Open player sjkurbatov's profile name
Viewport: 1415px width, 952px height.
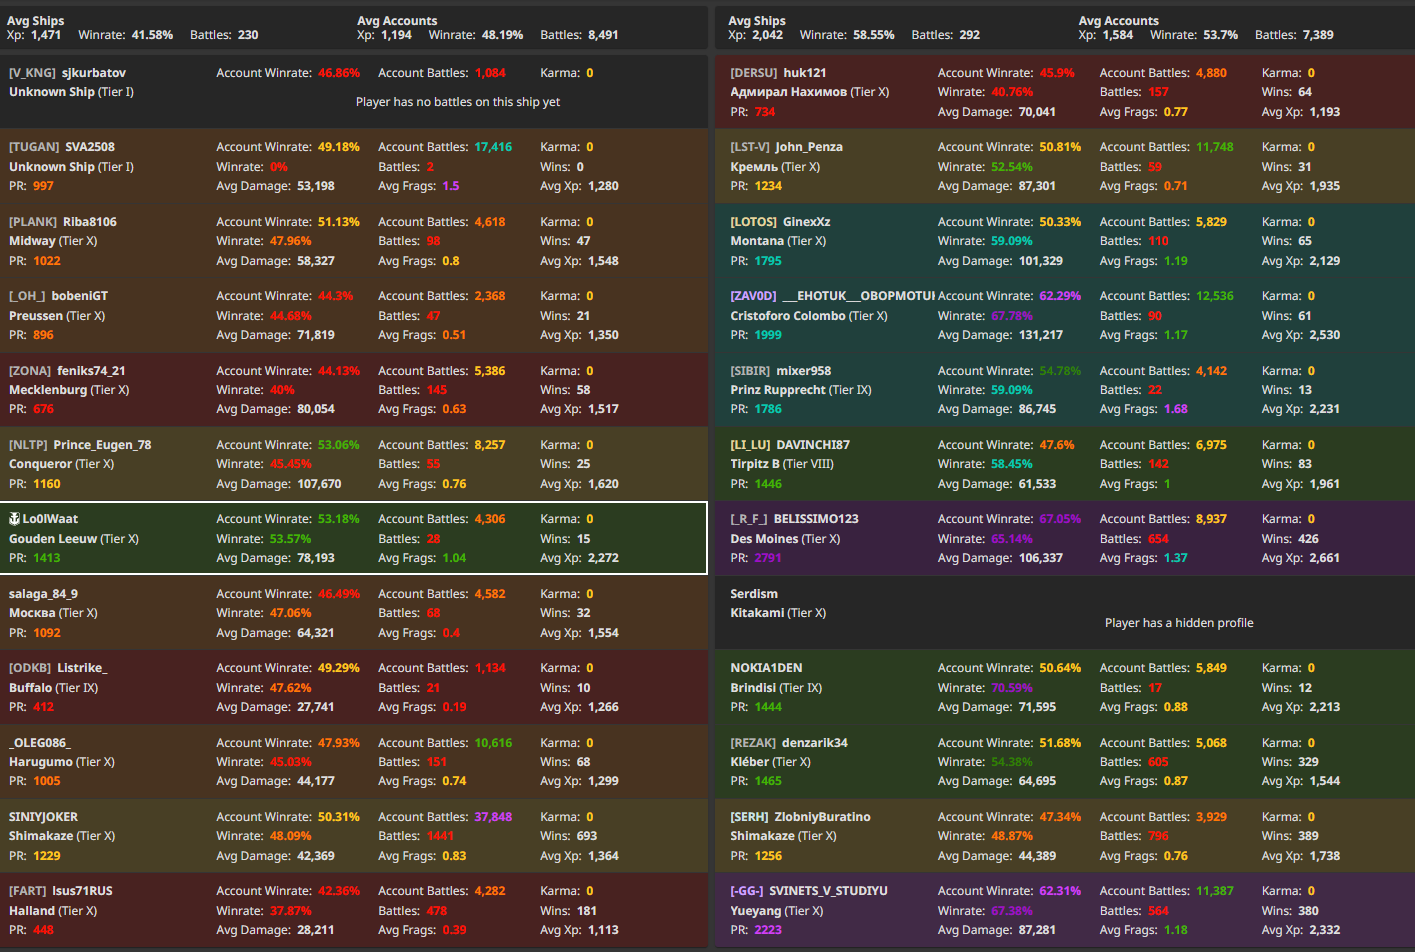(x=93, y=73)
